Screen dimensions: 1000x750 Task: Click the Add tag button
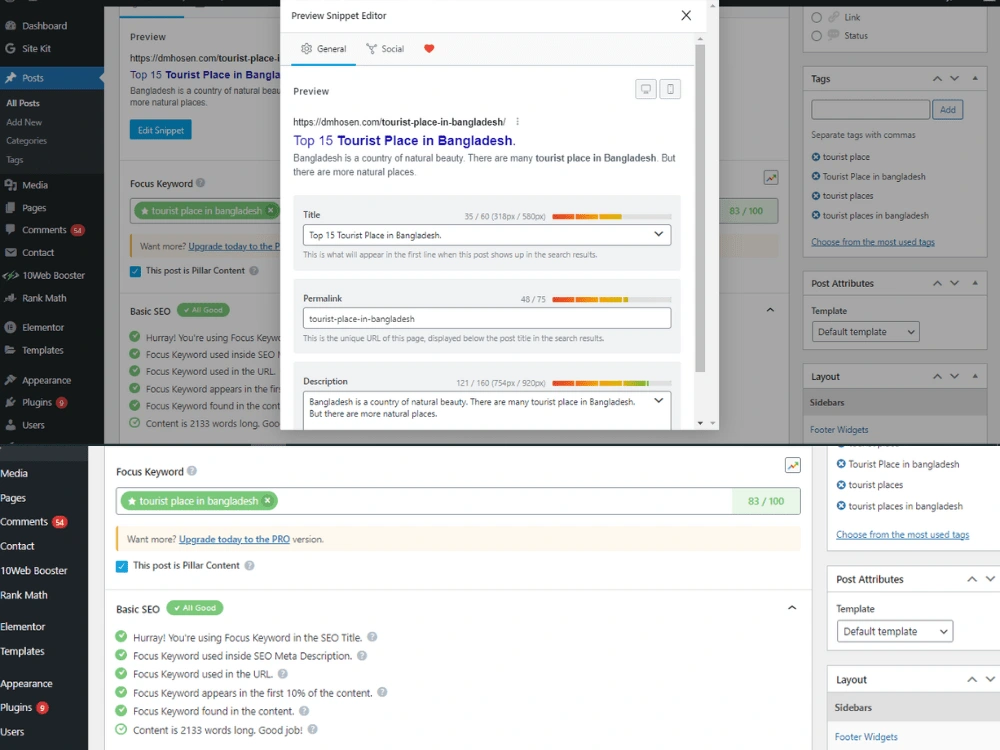(948, 110)
